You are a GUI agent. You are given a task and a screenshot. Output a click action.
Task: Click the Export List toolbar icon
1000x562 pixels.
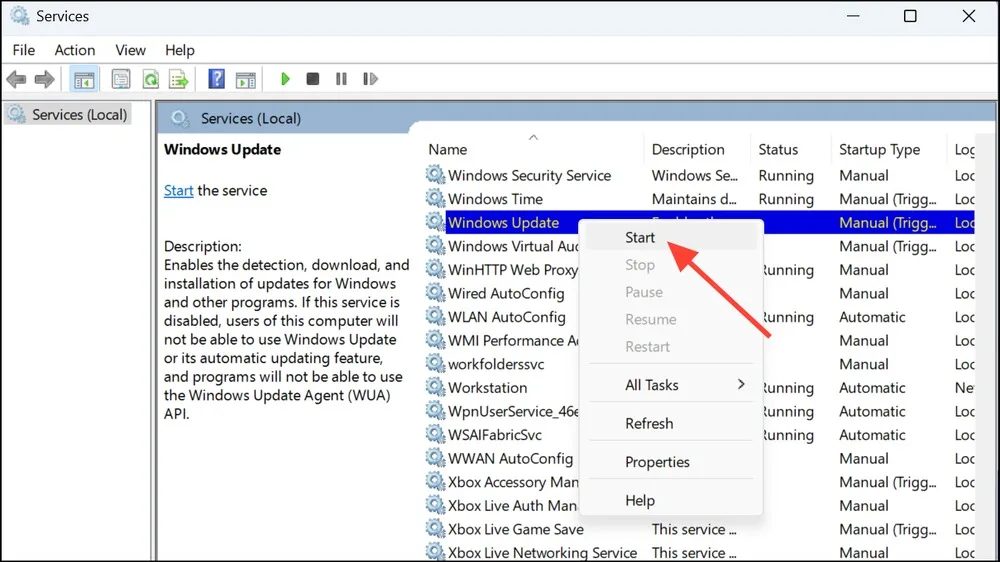click(179, 79)
